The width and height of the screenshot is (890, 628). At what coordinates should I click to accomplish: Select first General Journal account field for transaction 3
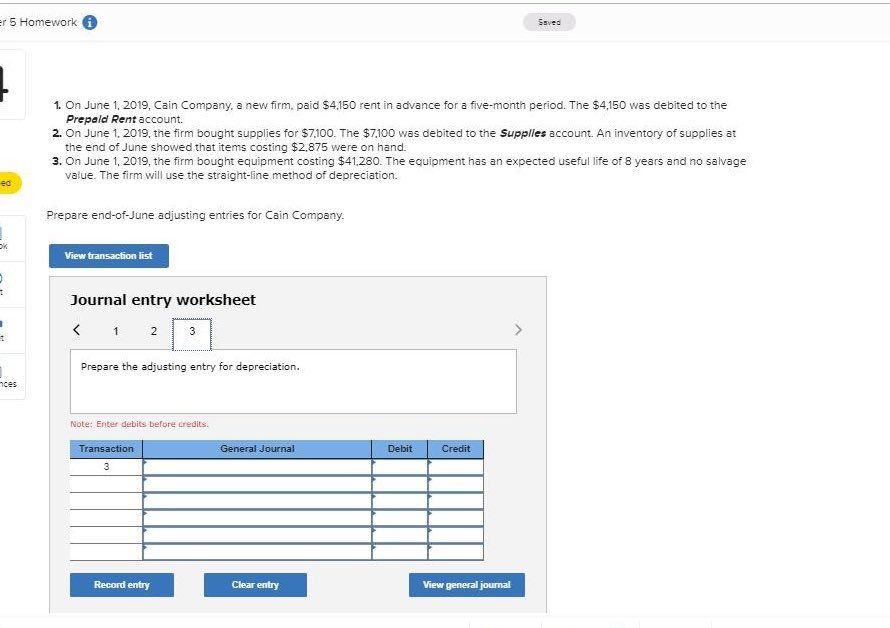pyautogui.click(x=257, y=467)
